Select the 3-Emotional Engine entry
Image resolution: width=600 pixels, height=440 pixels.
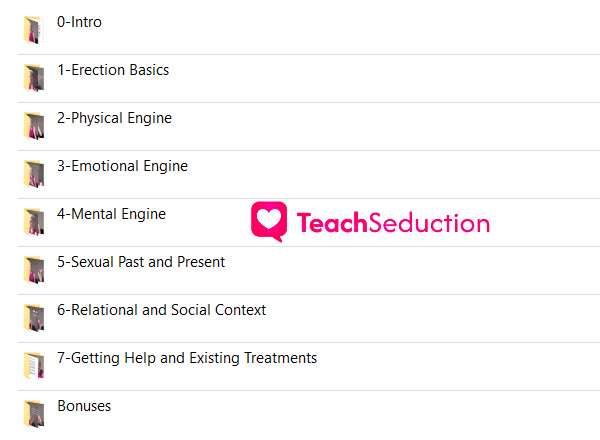pos(122,166)
